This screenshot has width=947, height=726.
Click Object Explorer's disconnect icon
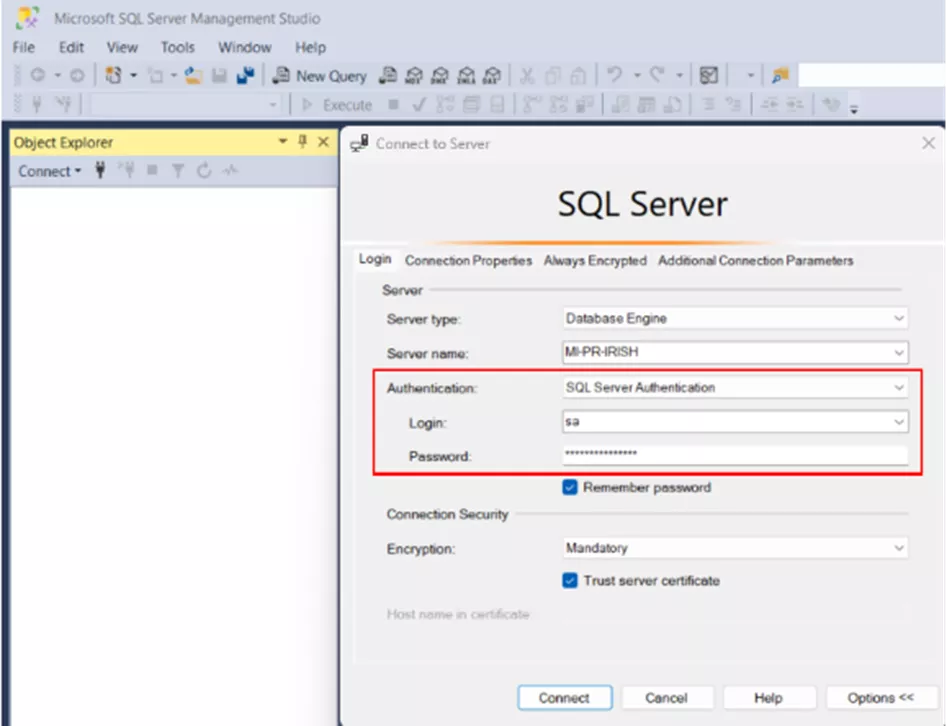pos(127,170)
